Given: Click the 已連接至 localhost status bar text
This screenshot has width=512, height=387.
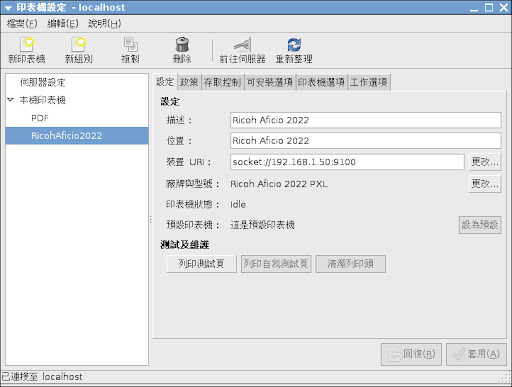Looking at the screenshot, I should point(42,377).
